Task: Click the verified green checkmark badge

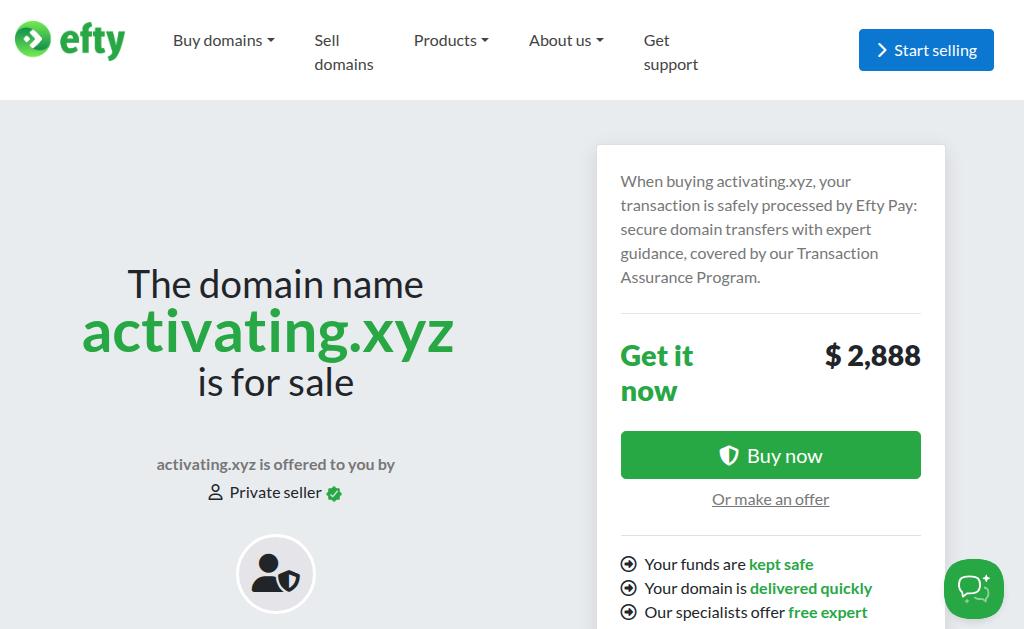Action: pyautogui.click(x=334, y=494)
